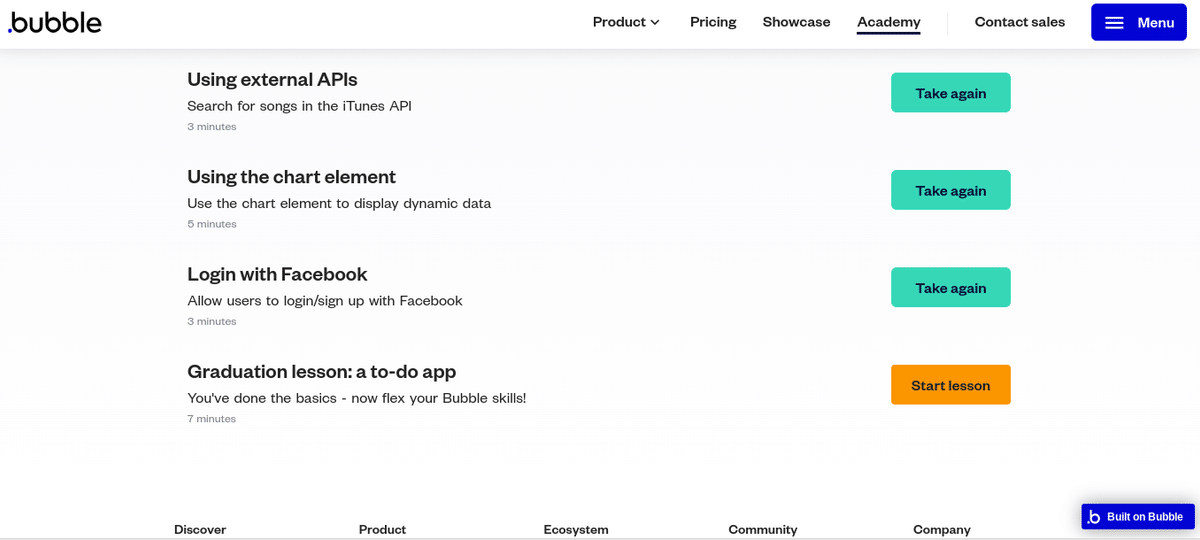Image resolution: width=1200 pixels, height=540 pixels.
Task: Expand the Product dropdown chevron
Action: click(x=655, y=22)
